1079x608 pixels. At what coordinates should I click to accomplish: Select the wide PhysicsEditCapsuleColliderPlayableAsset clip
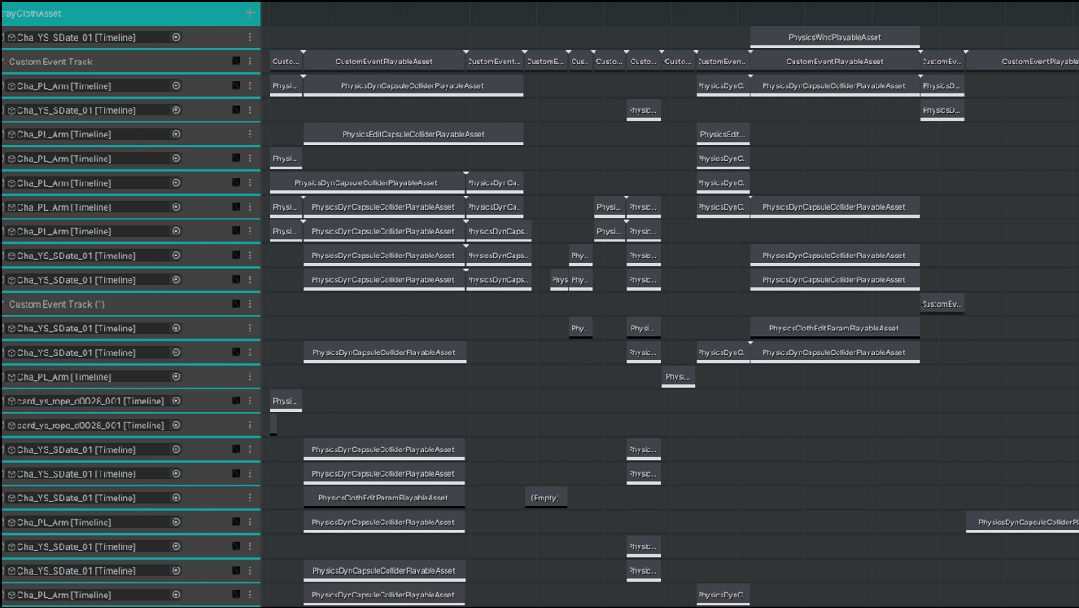(x=413, y=134)
